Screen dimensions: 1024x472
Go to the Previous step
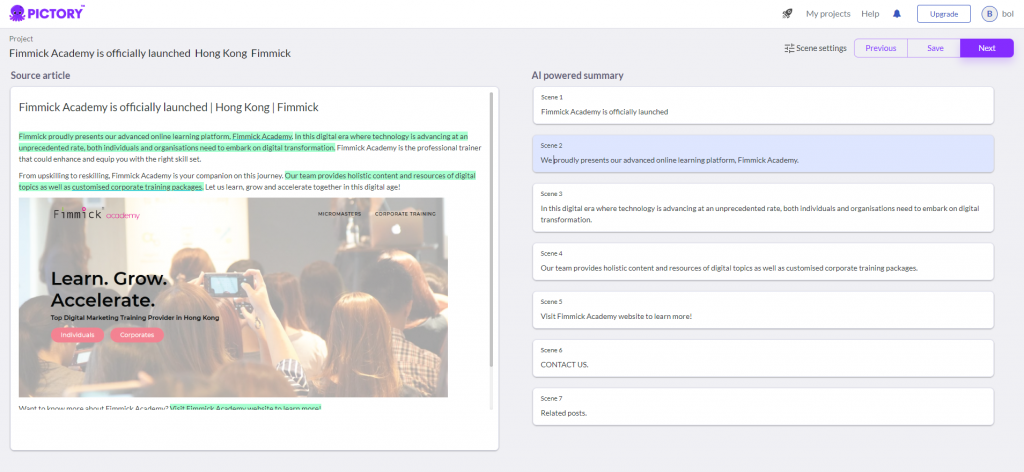[x=880, y=48]
